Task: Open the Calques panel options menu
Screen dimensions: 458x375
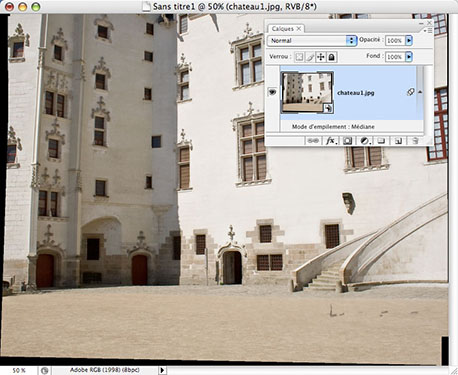Action: pos(428,31)
